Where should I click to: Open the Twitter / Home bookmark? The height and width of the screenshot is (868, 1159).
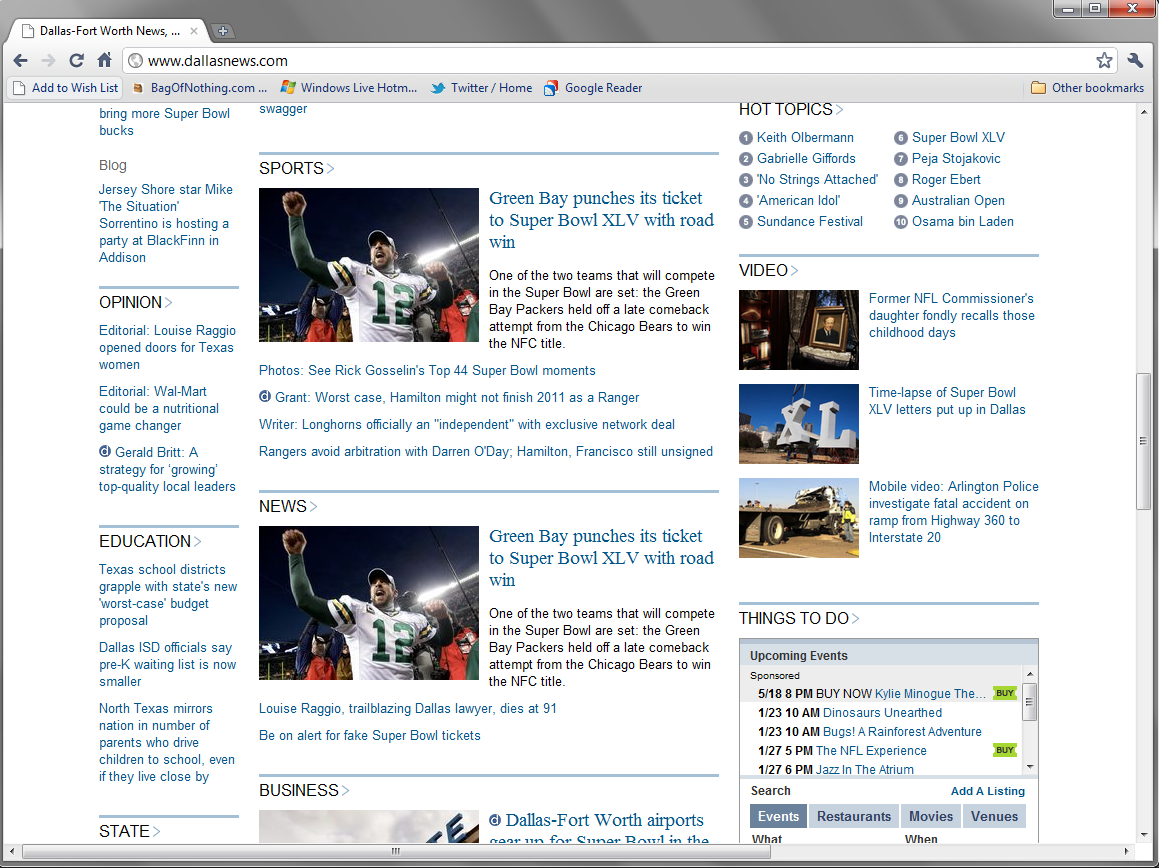click(x=482, y=88)
